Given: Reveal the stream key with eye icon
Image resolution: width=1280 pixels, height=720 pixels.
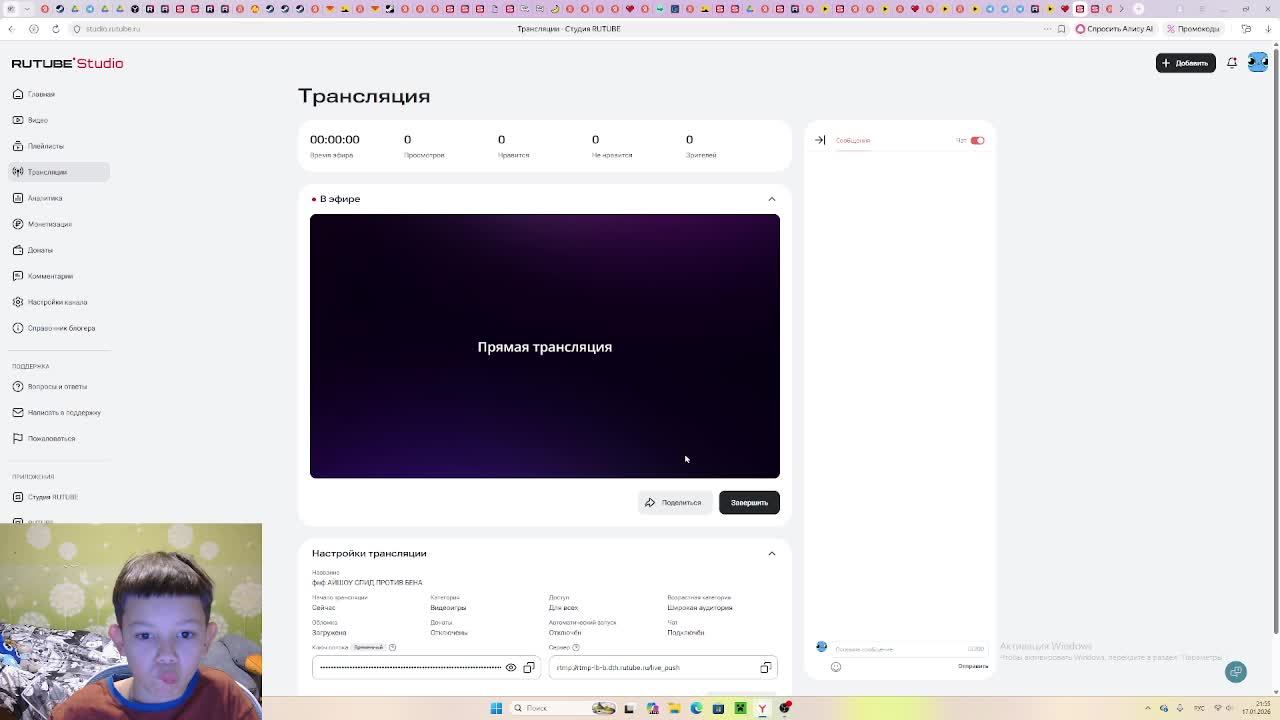Looking at the screenshot, I should 511,667.
